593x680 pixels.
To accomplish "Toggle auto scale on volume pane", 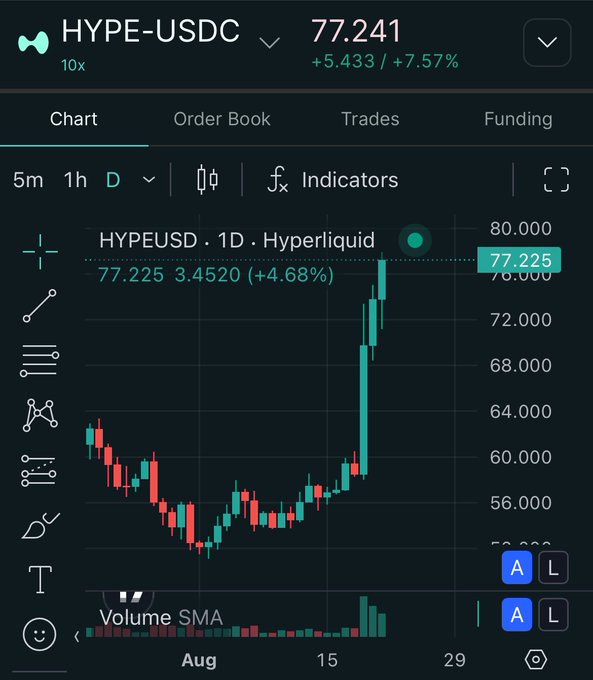I will coord(517,615).
